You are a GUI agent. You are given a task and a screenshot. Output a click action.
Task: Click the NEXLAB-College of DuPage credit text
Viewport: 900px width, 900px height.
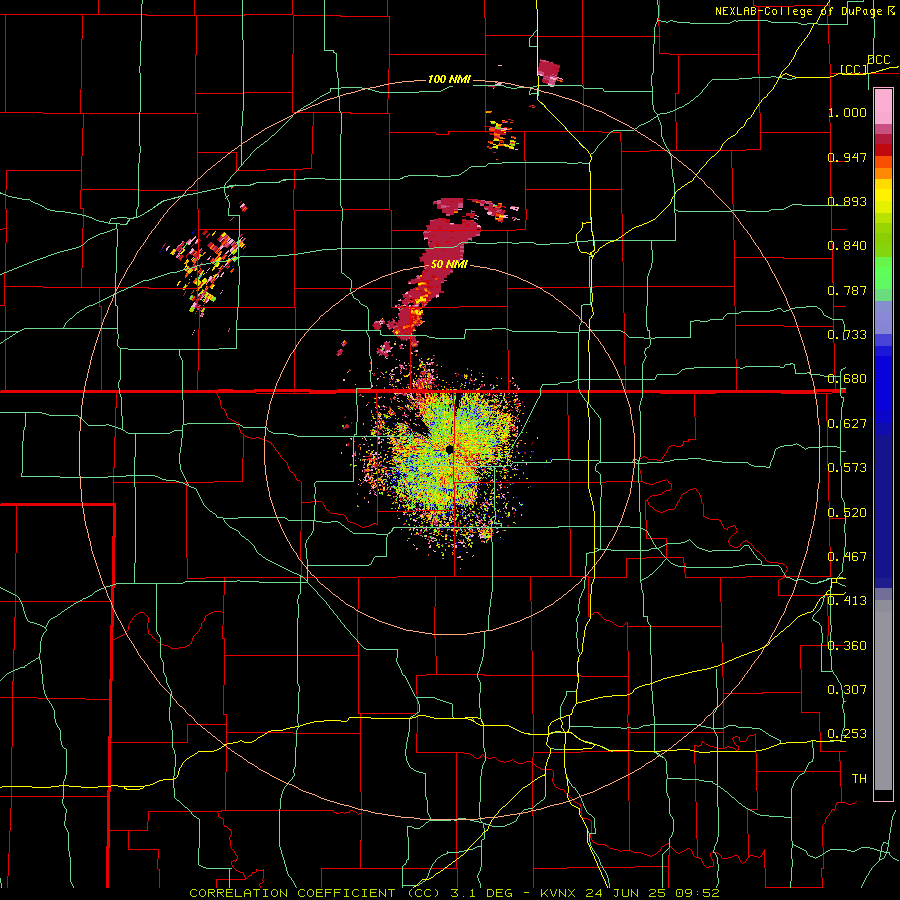(x=799, y=11)
